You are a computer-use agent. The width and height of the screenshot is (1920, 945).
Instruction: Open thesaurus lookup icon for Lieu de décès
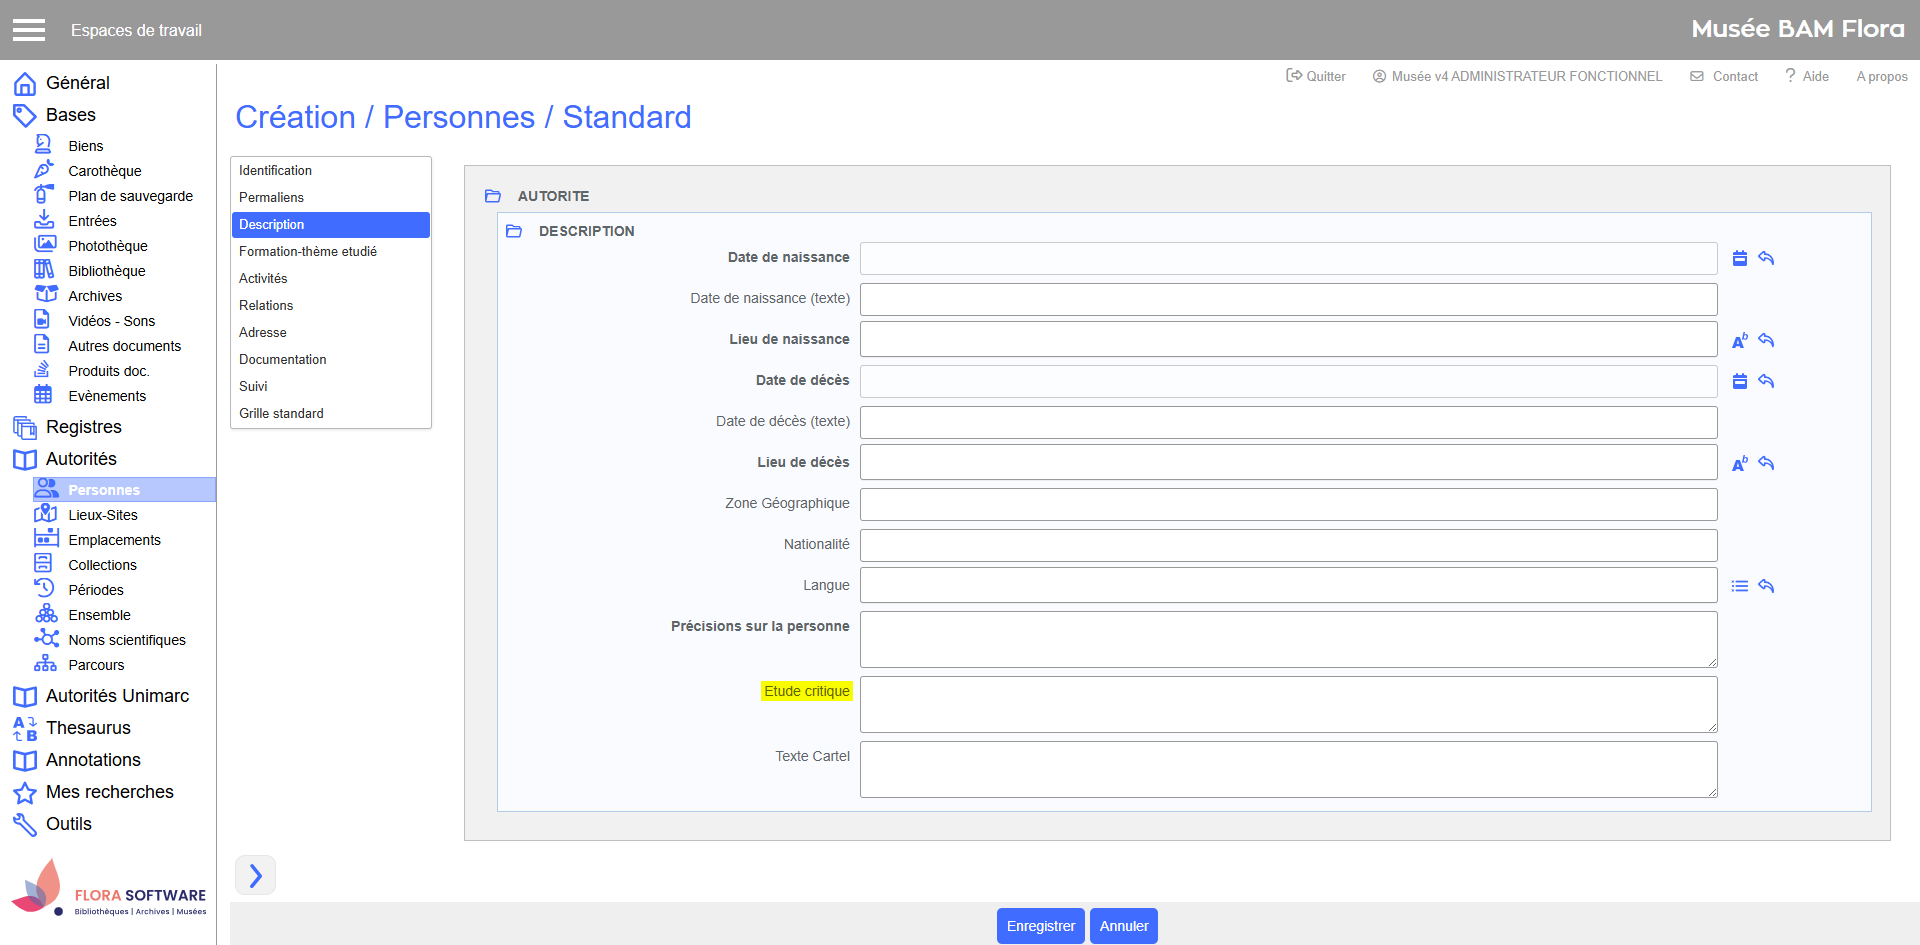[1739, 463]
